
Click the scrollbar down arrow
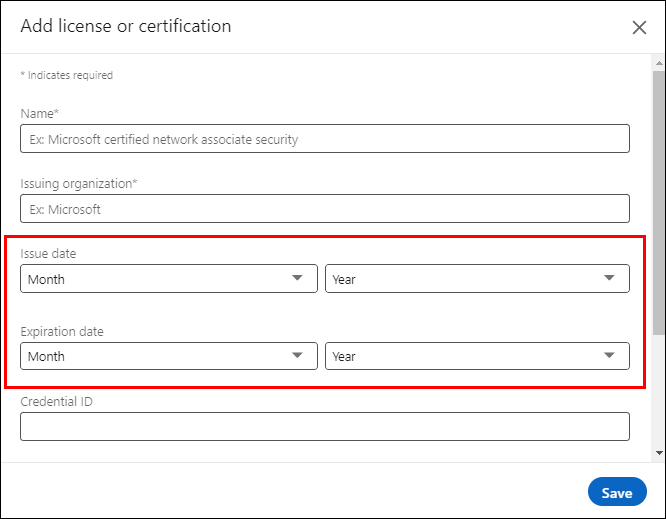pyautogui.click(x=659, y=453)
